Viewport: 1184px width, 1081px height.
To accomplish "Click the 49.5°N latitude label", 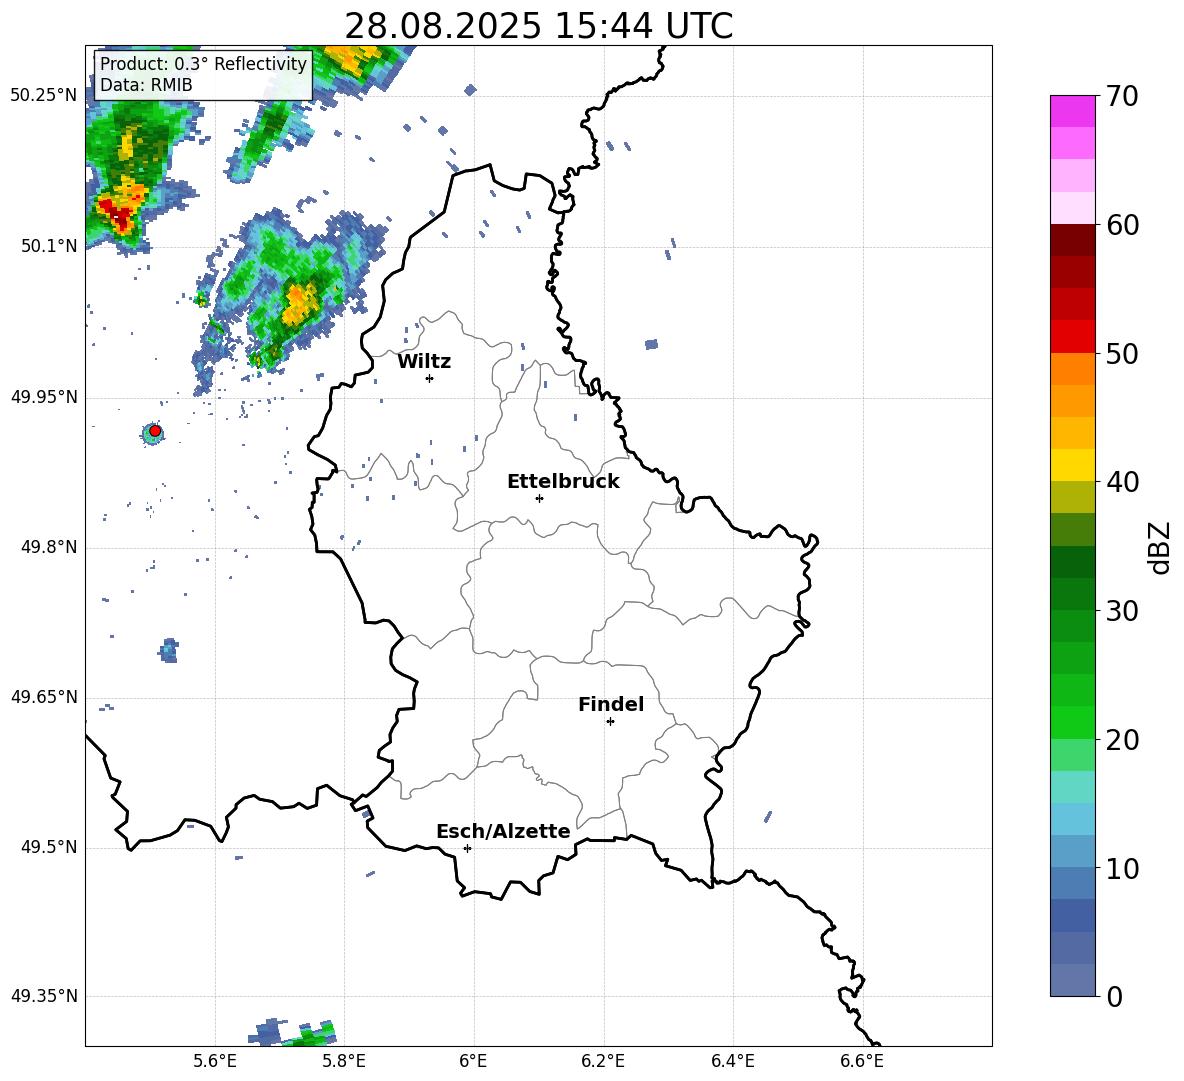I will (x=49, y=848).
